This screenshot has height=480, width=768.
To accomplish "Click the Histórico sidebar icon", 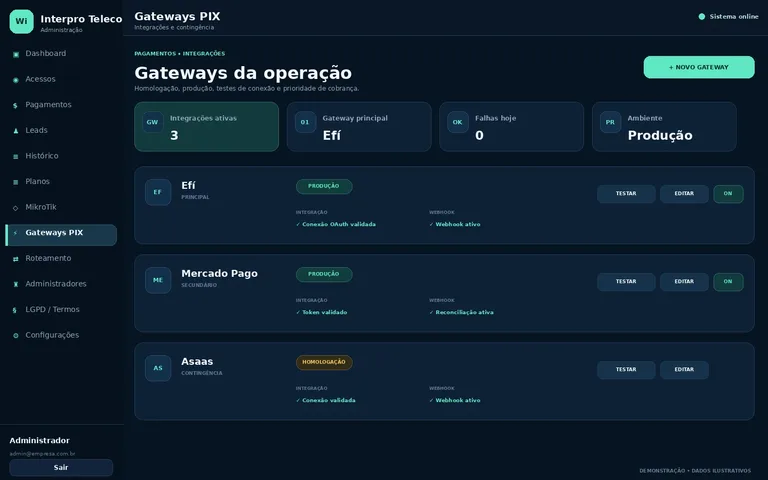I will (16, 156).
